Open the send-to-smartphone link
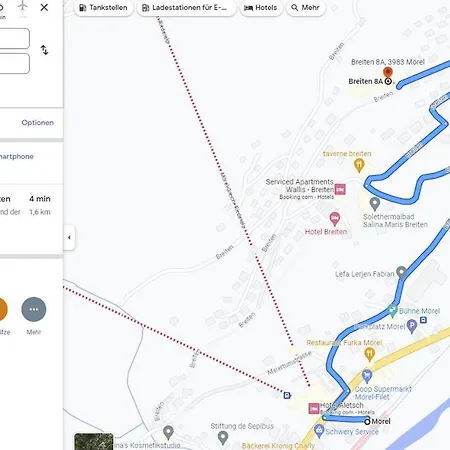This screenshot has width=450, height=450. pyautogui.click(x=17, y=156)
